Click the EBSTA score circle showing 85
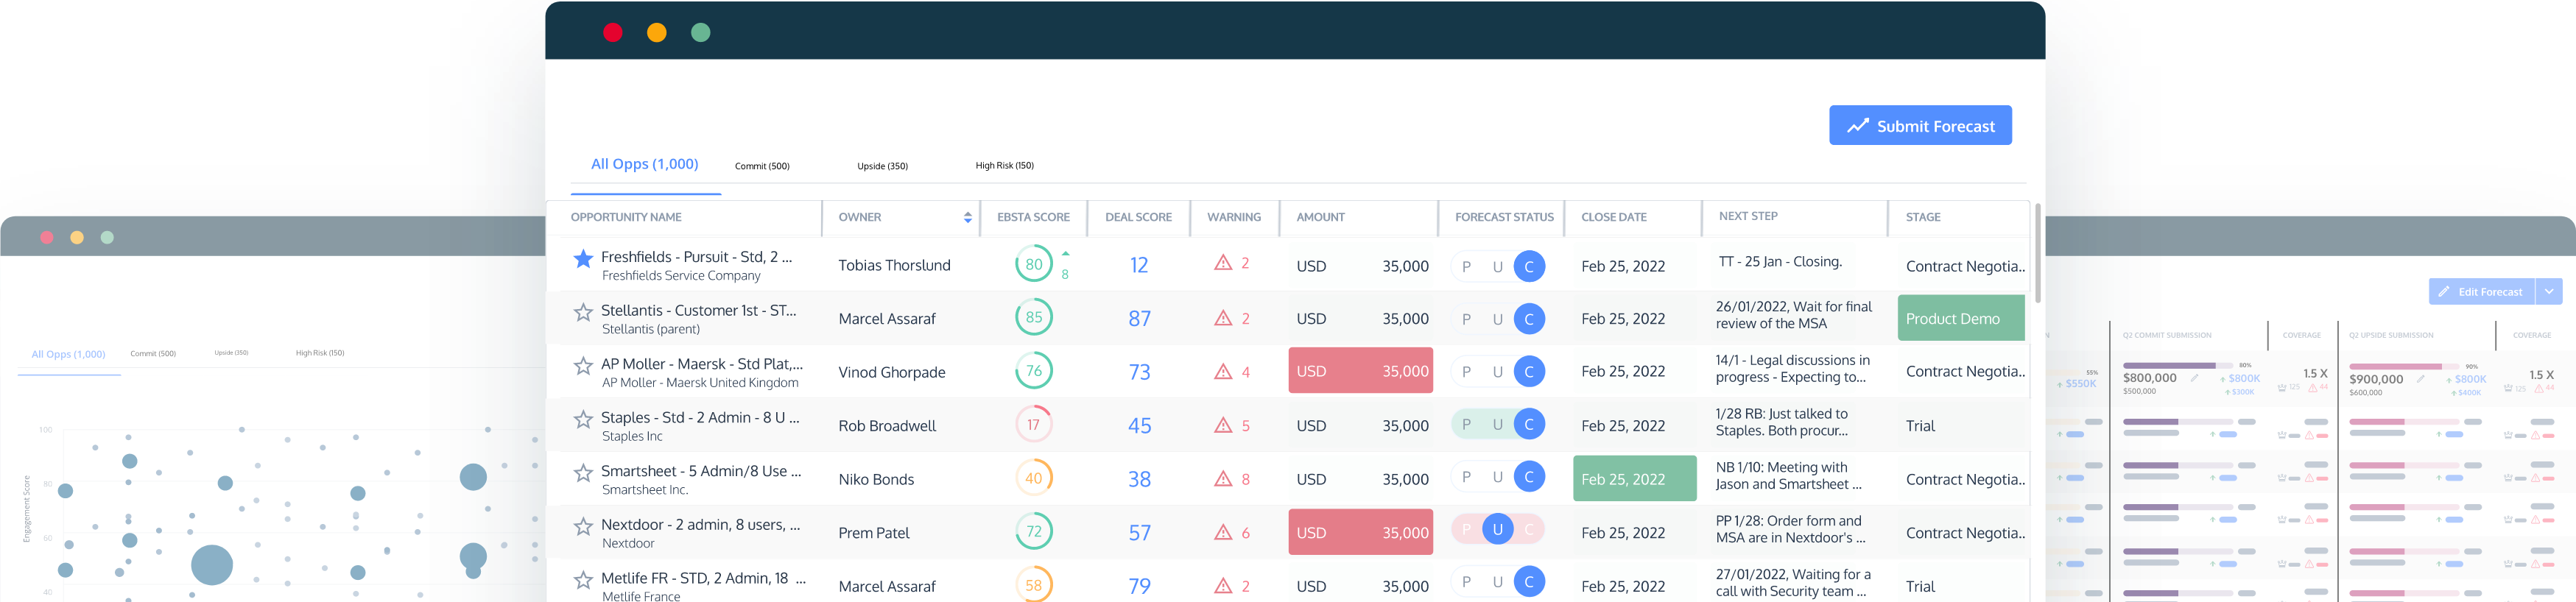This screenshot has width=2576, height=602. (x=1033, y=318)
